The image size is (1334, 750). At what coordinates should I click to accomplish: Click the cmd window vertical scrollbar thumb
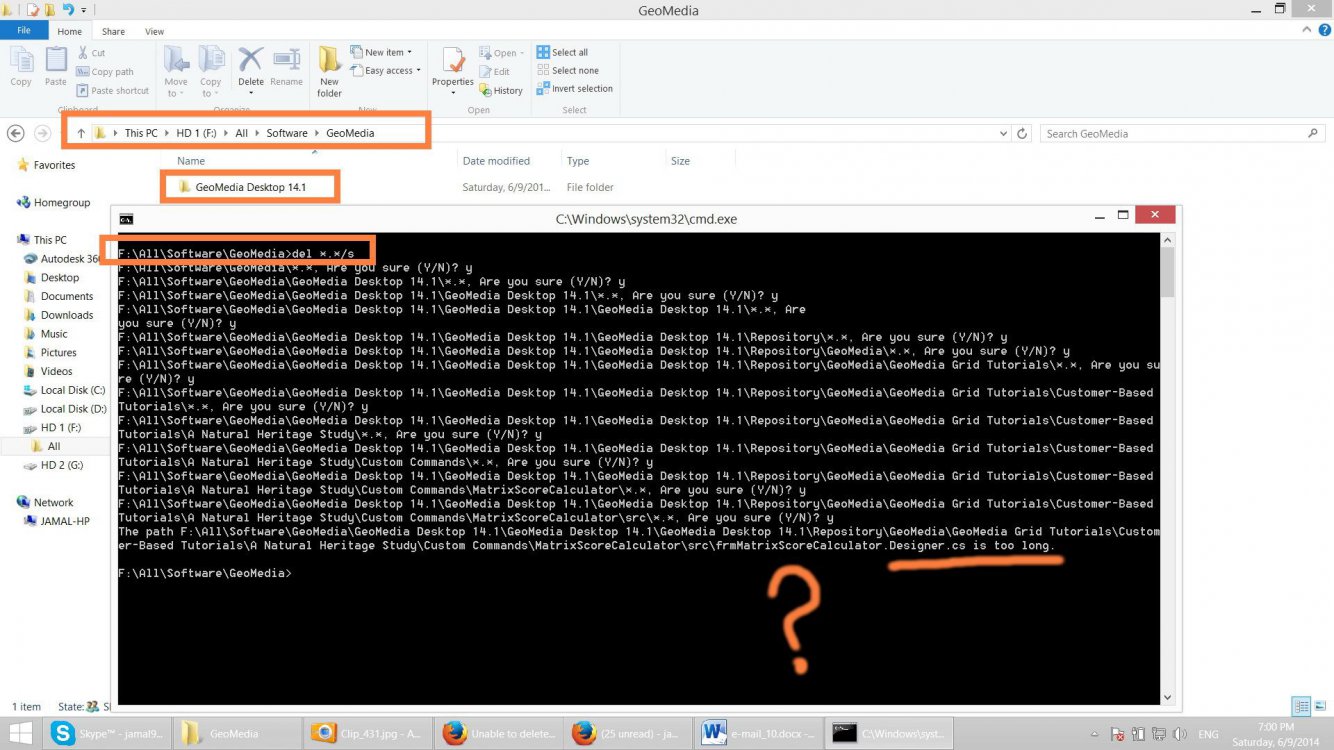click(x=1167, y=272)
